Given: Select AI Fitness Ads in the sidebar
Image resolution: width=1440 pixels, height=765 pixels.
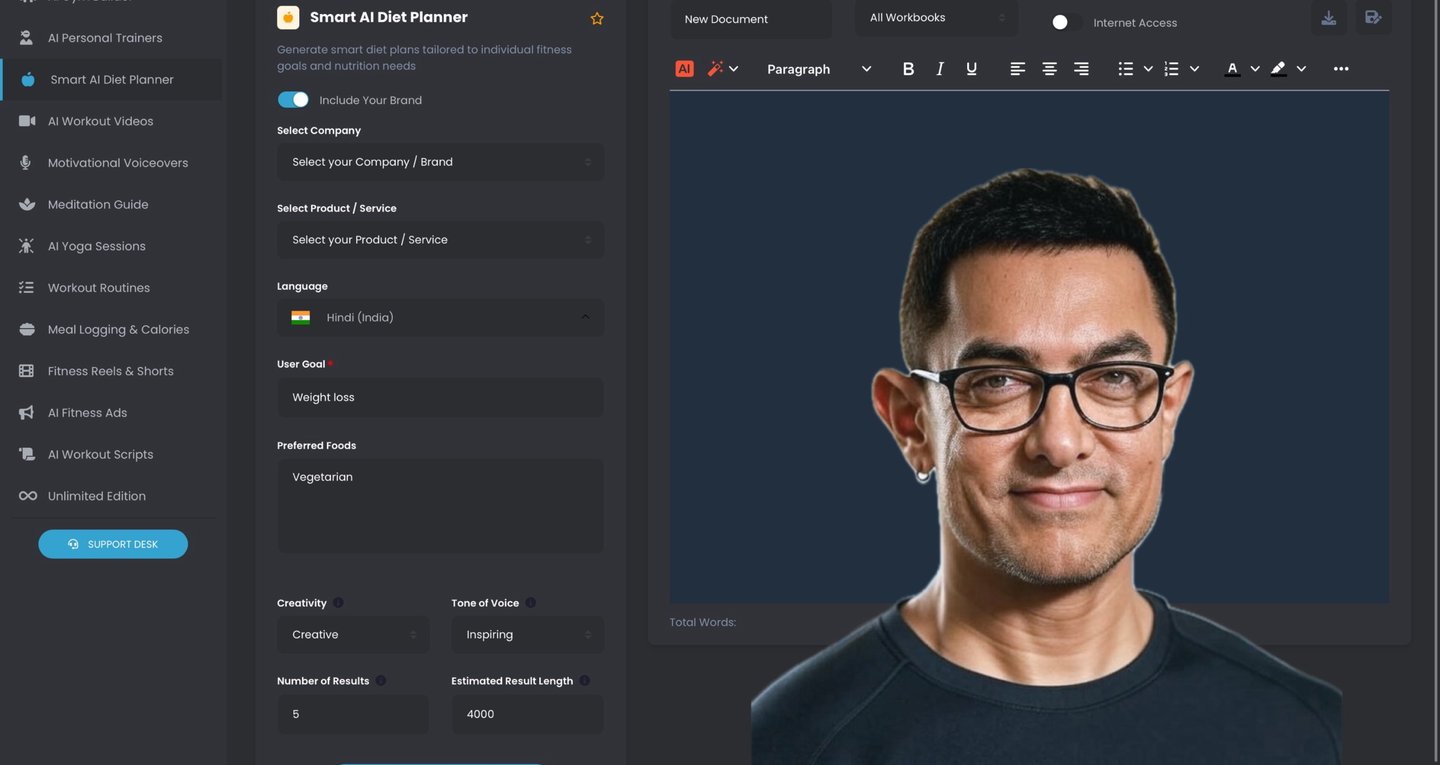Looking at the screenshot, I should pos(112,413).
